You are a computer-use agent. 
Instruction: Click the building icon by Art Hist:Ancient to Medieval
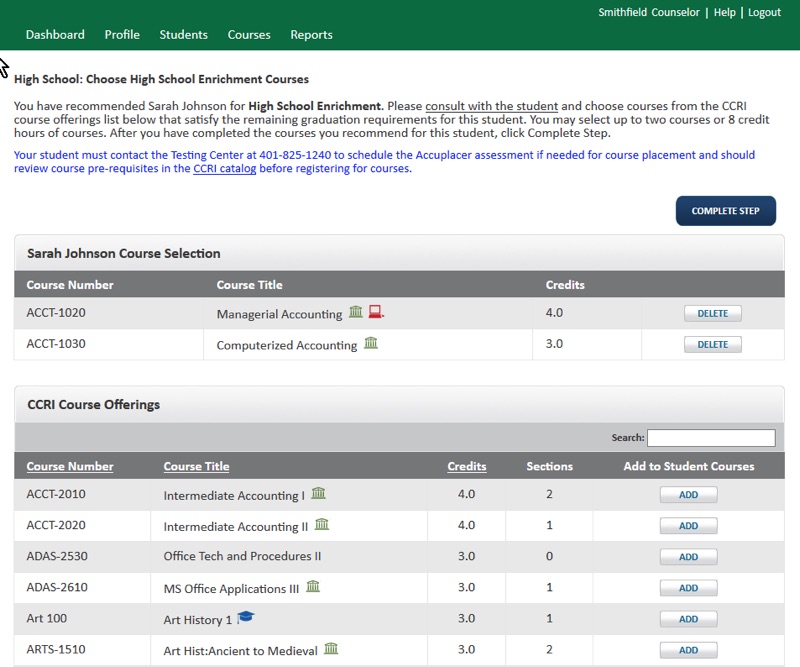point(331,649)
